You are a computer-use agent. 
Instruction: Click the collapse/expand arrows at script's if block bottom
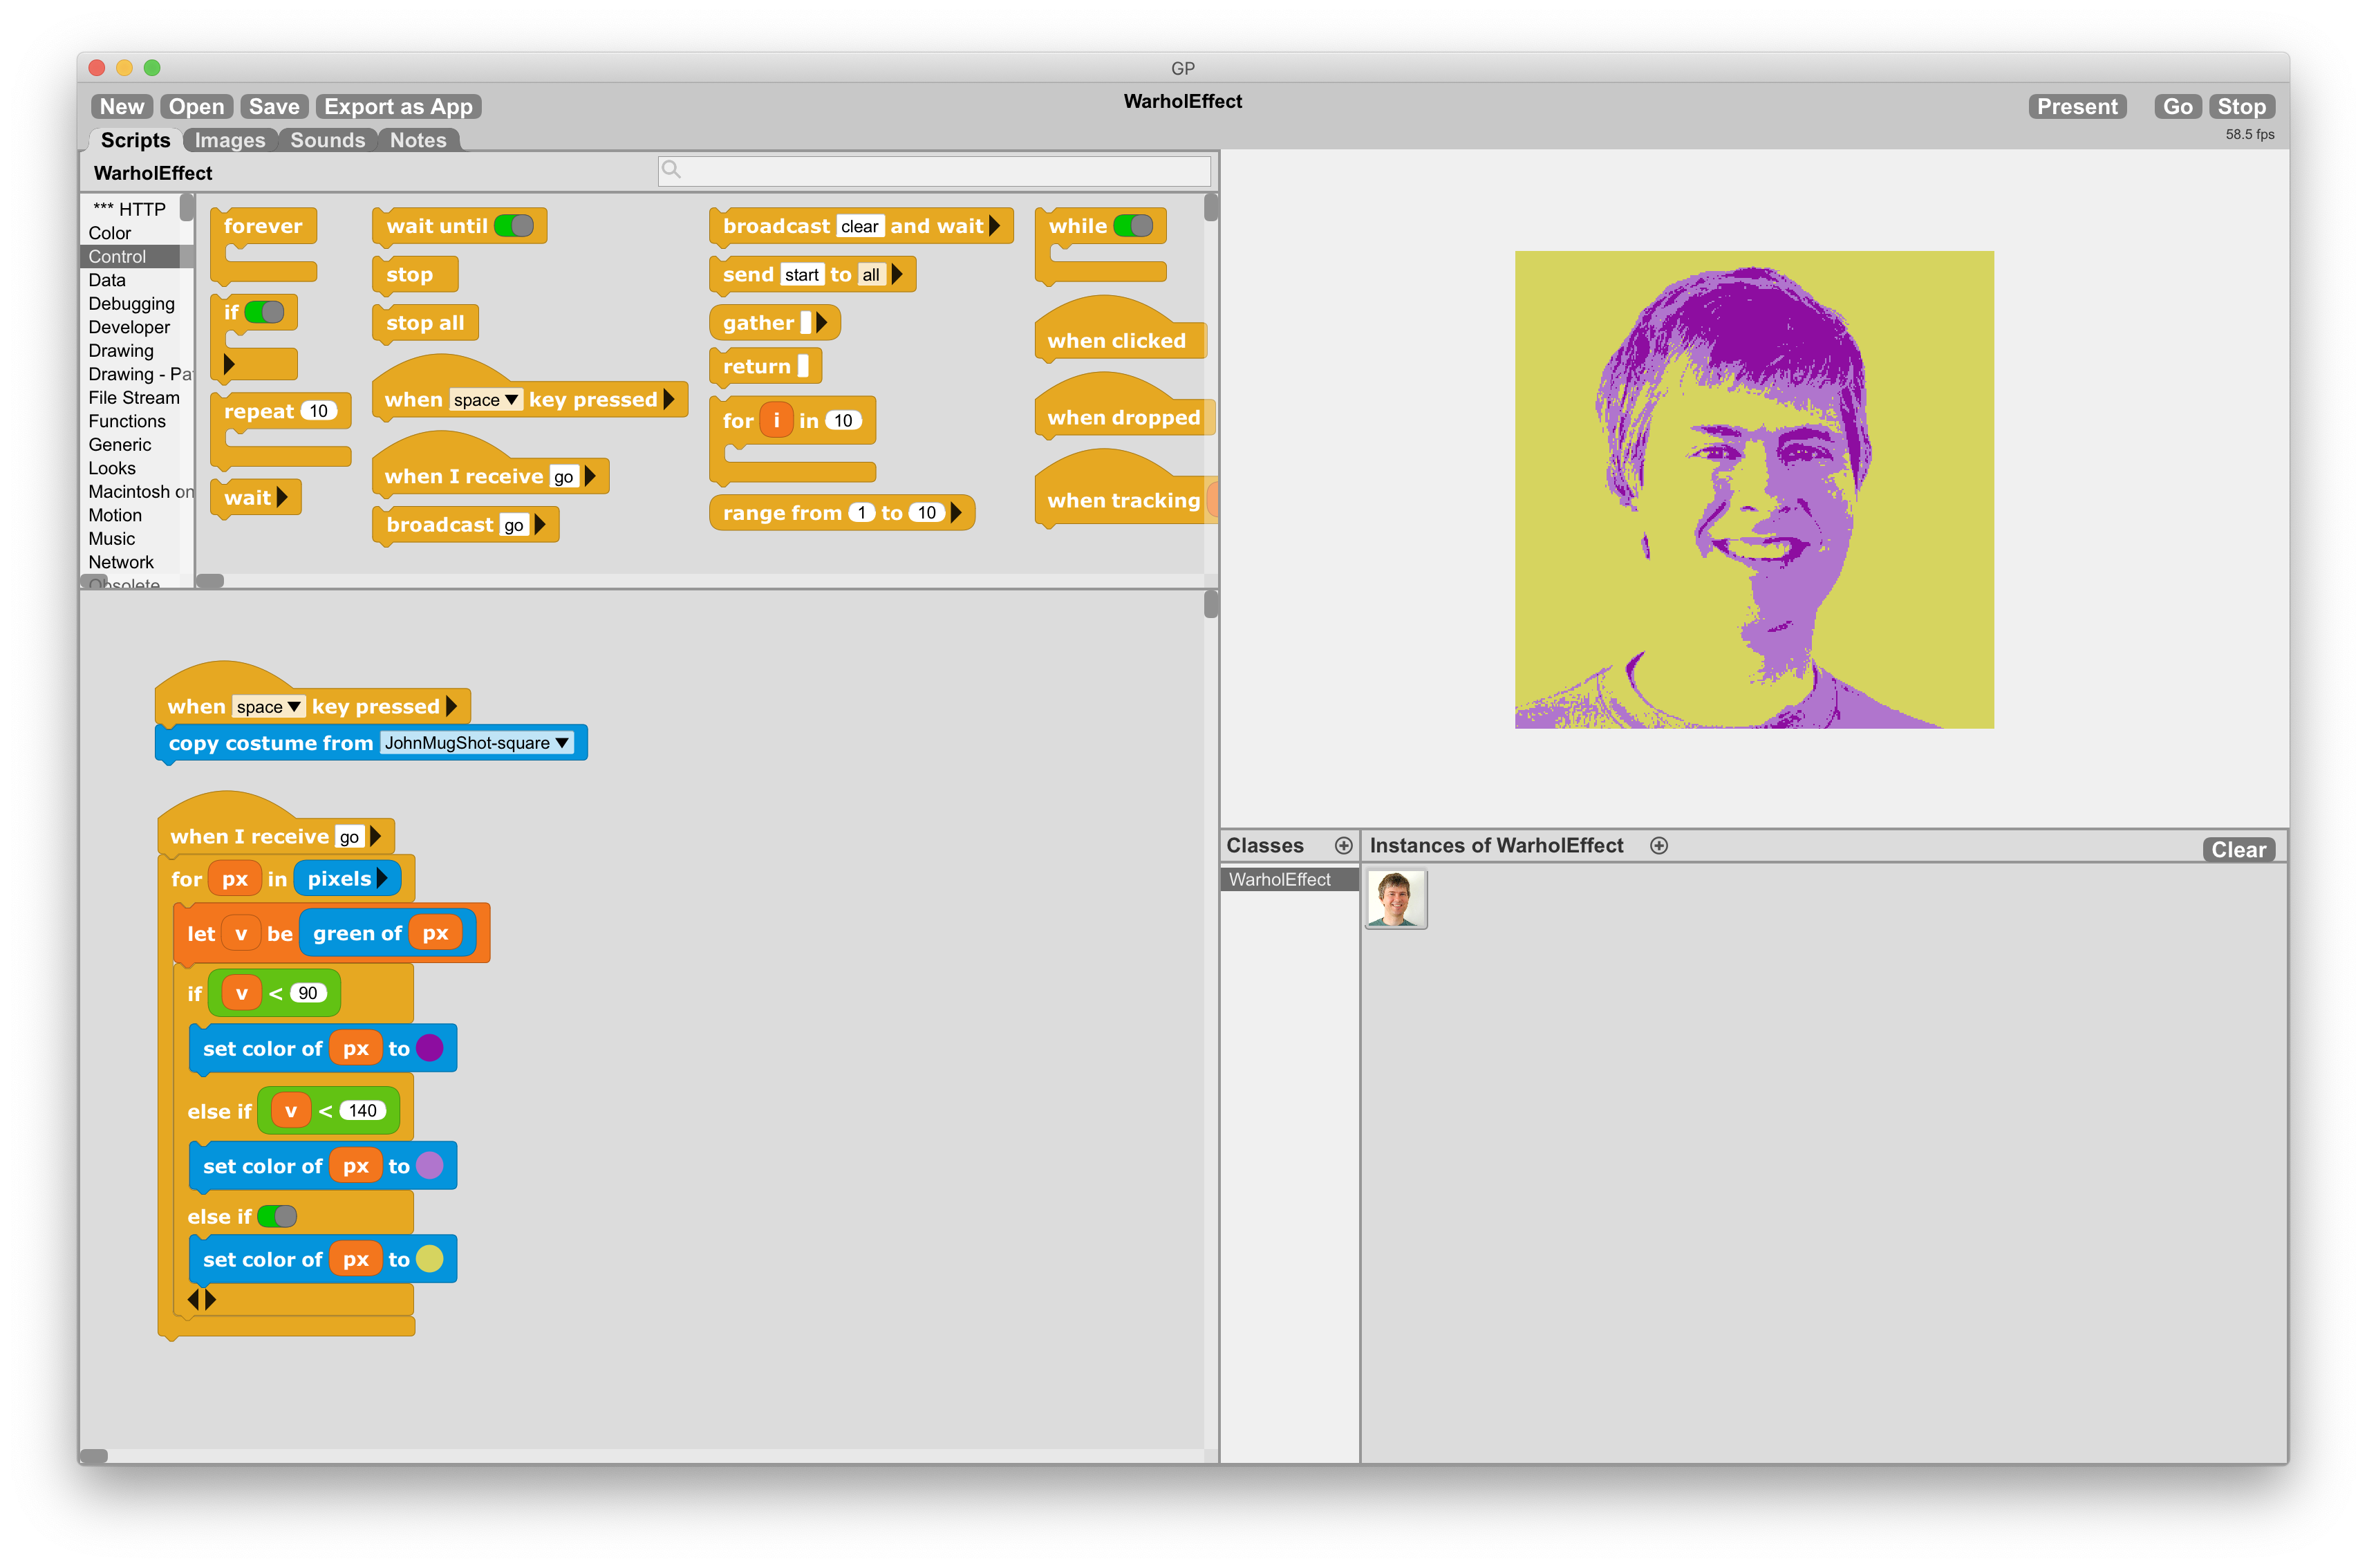click(x=202, y=1299)
